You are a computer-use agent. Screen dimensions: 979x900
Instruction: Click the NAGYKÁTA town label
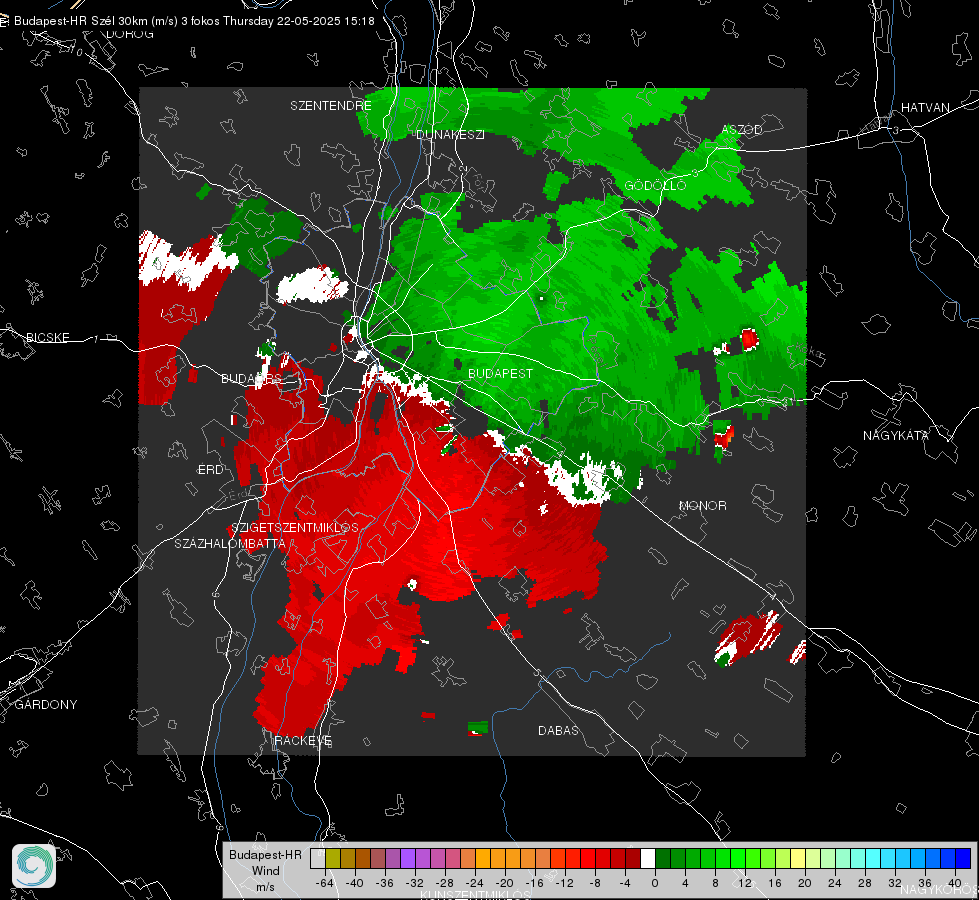pos(896,436)
